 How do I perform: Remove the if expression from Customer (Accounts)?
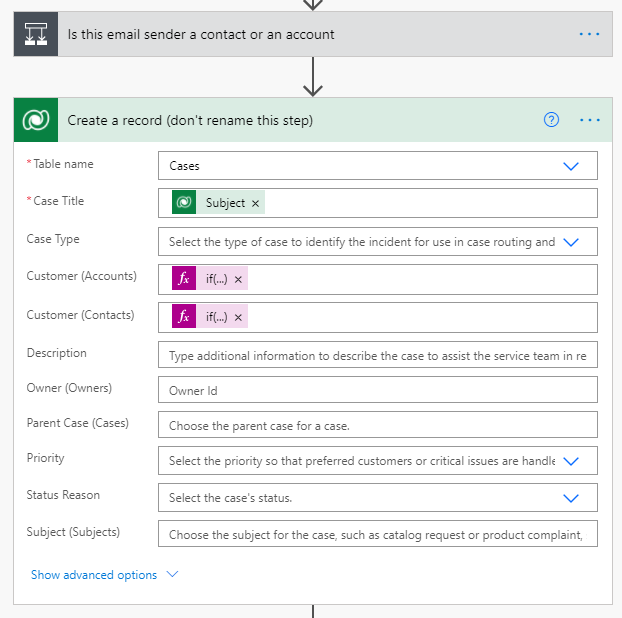pos(238,279)
